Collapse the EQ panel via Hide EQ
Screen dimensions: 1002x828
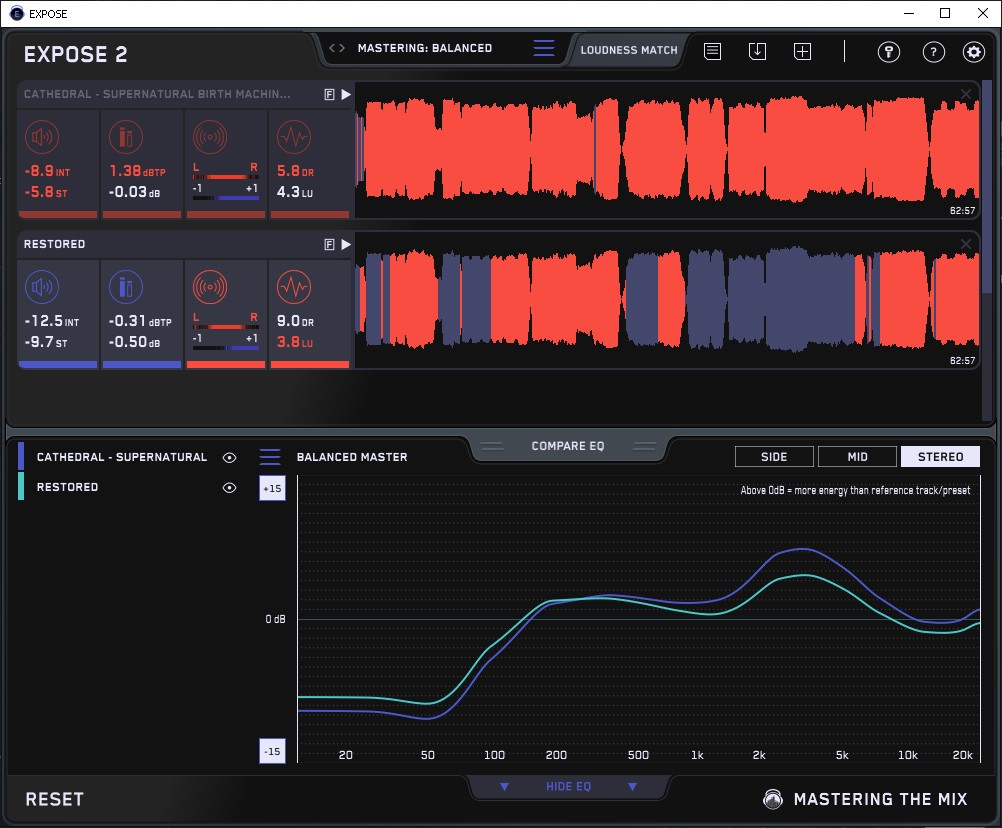[568, 787]
